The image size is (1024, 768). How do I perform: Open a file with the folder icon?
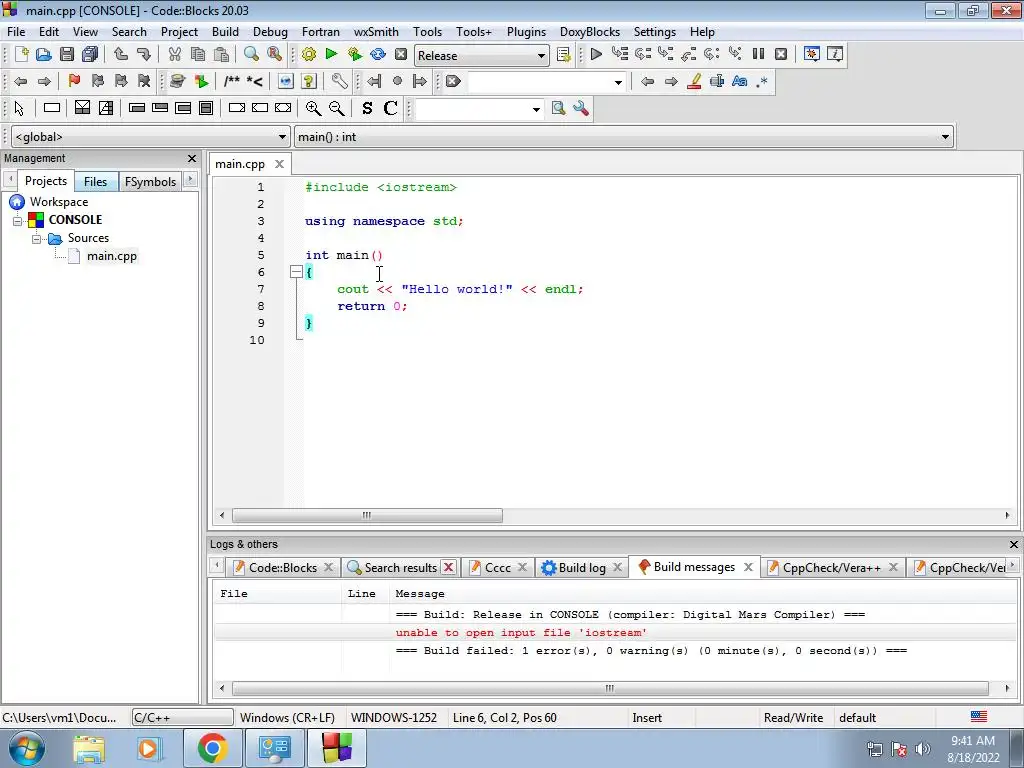point(44,54)
